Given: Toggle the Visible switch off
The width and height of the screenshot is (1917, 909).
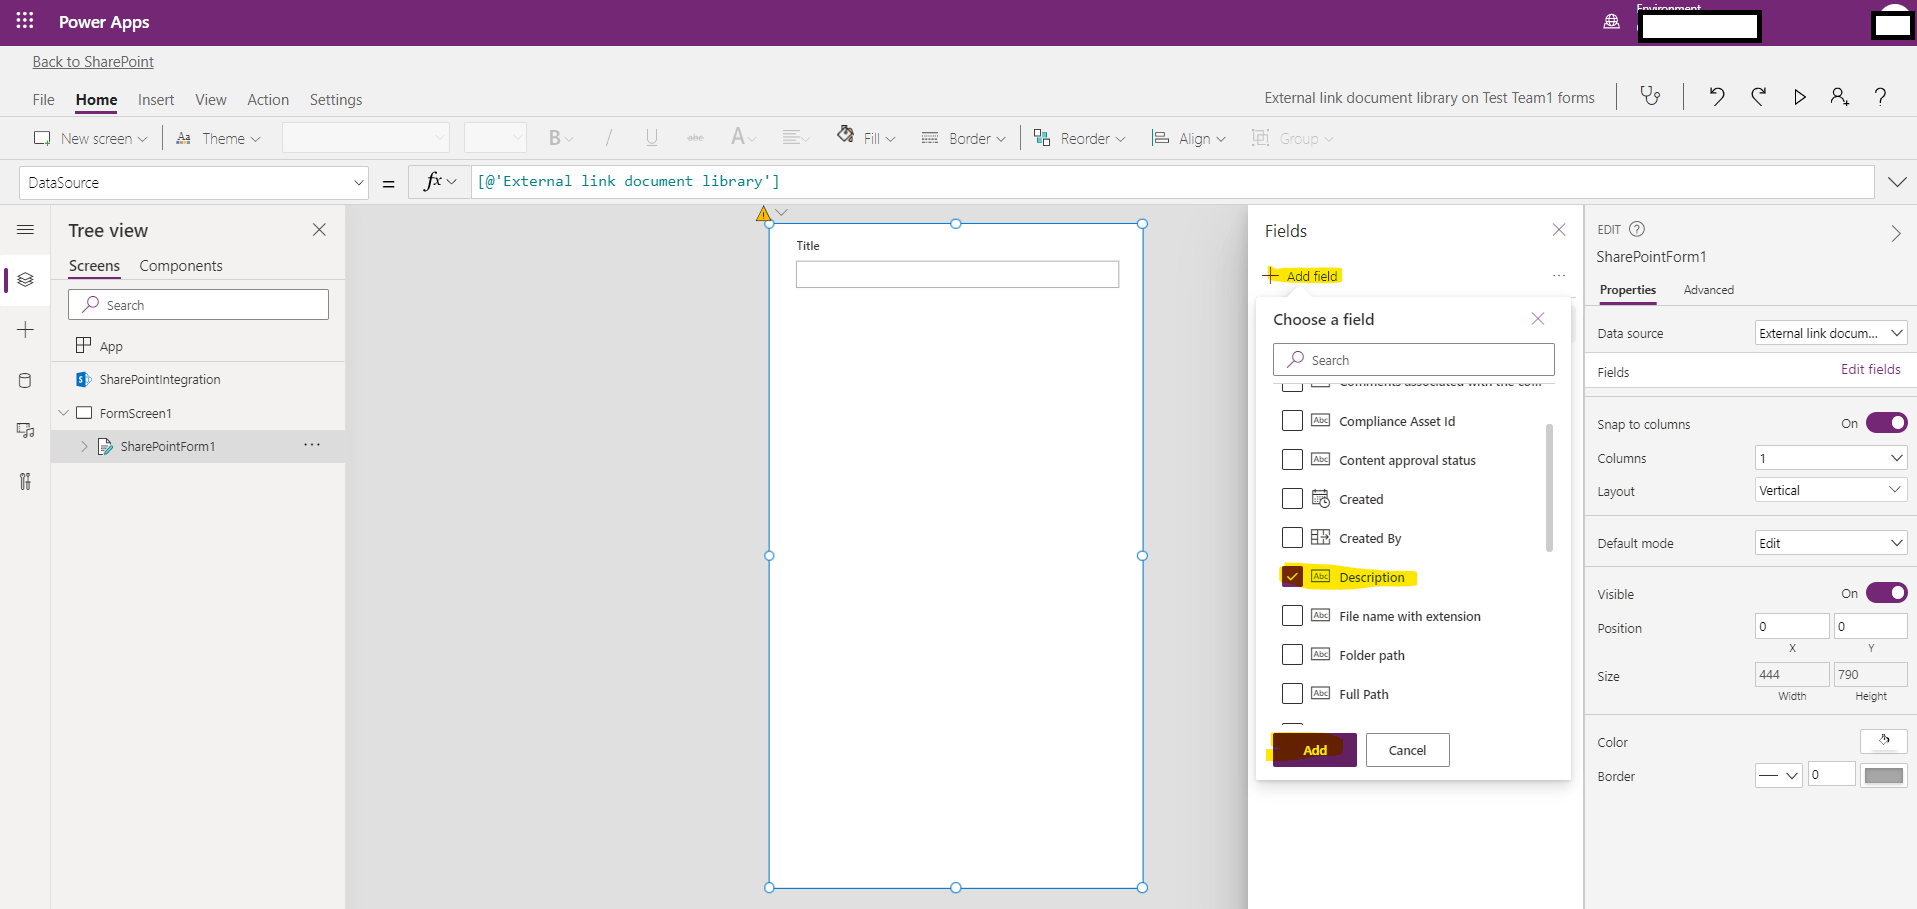Looking at the screenshot, I should click(1886, 593).
